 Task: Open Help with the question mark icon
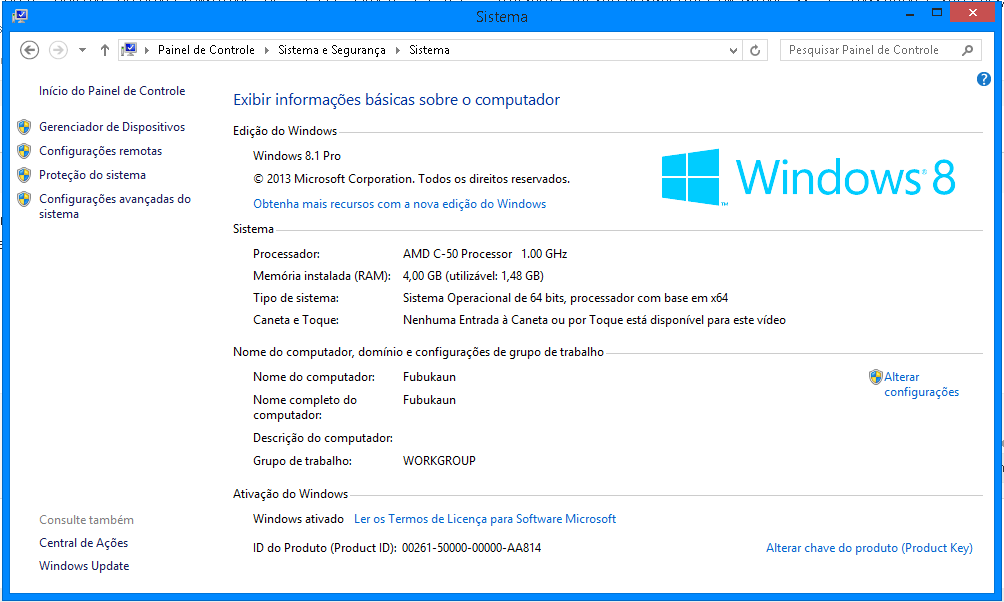(984, 79)
